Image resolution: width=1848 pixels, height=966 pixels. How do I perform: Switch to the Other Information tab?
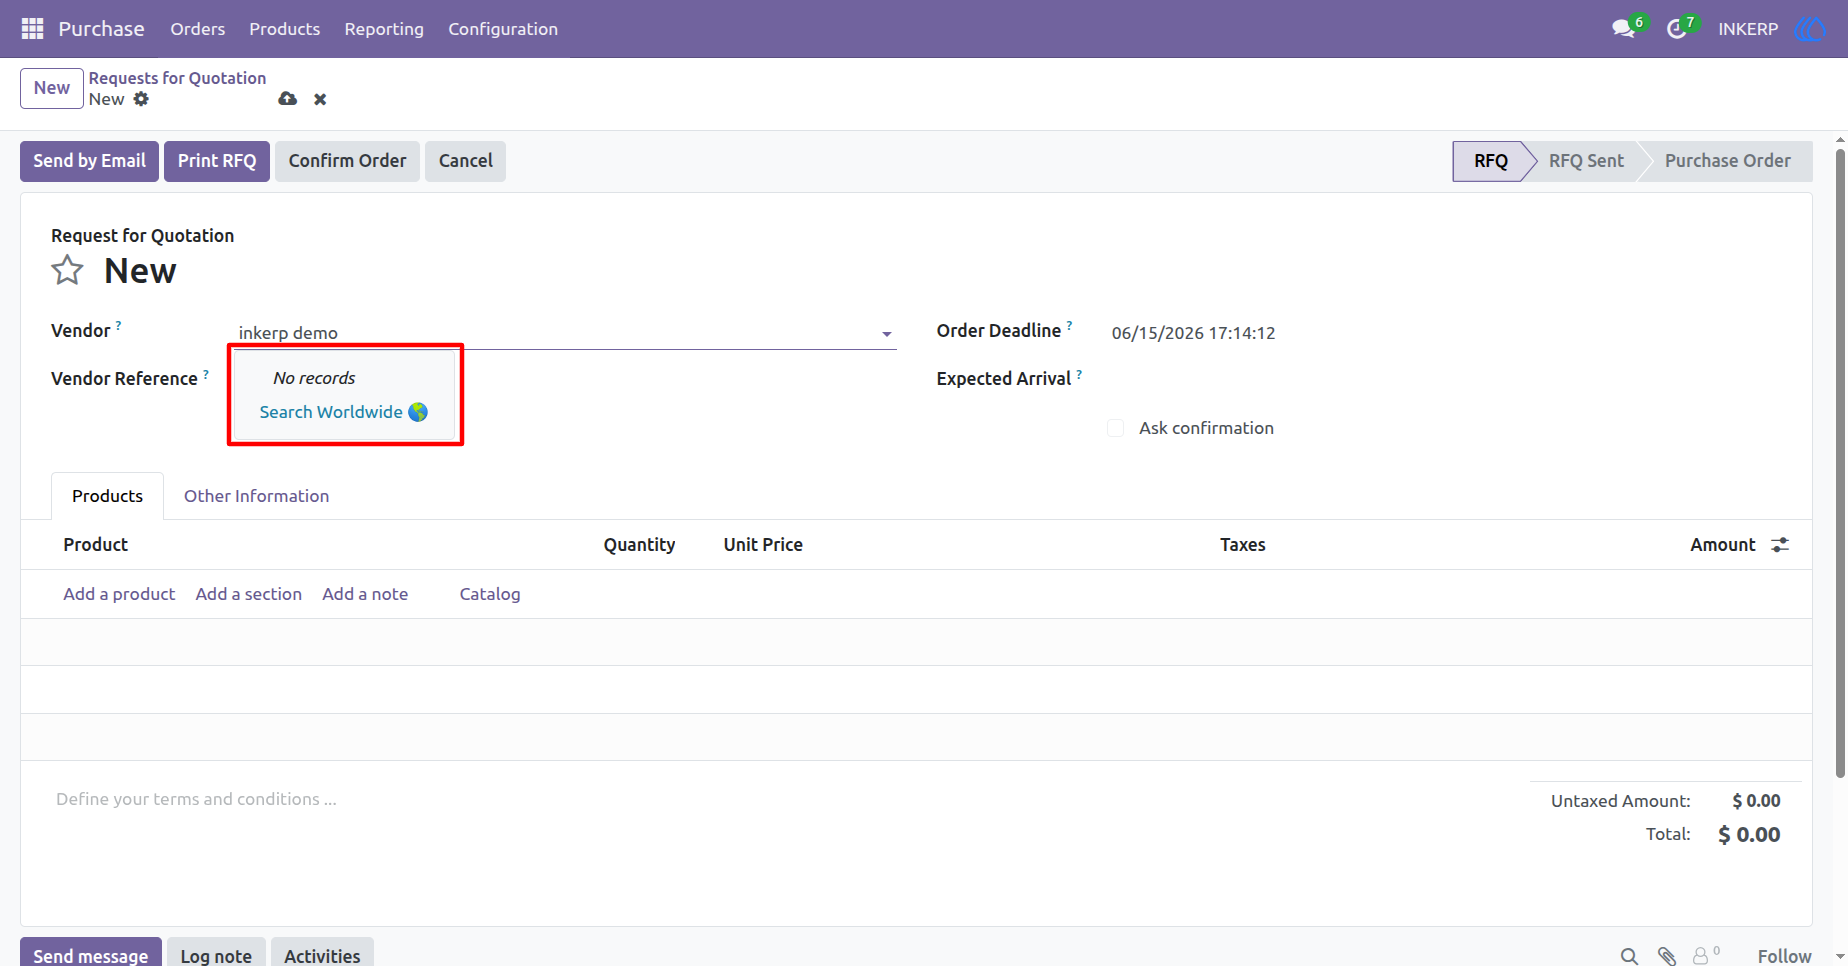pos(256,496)
